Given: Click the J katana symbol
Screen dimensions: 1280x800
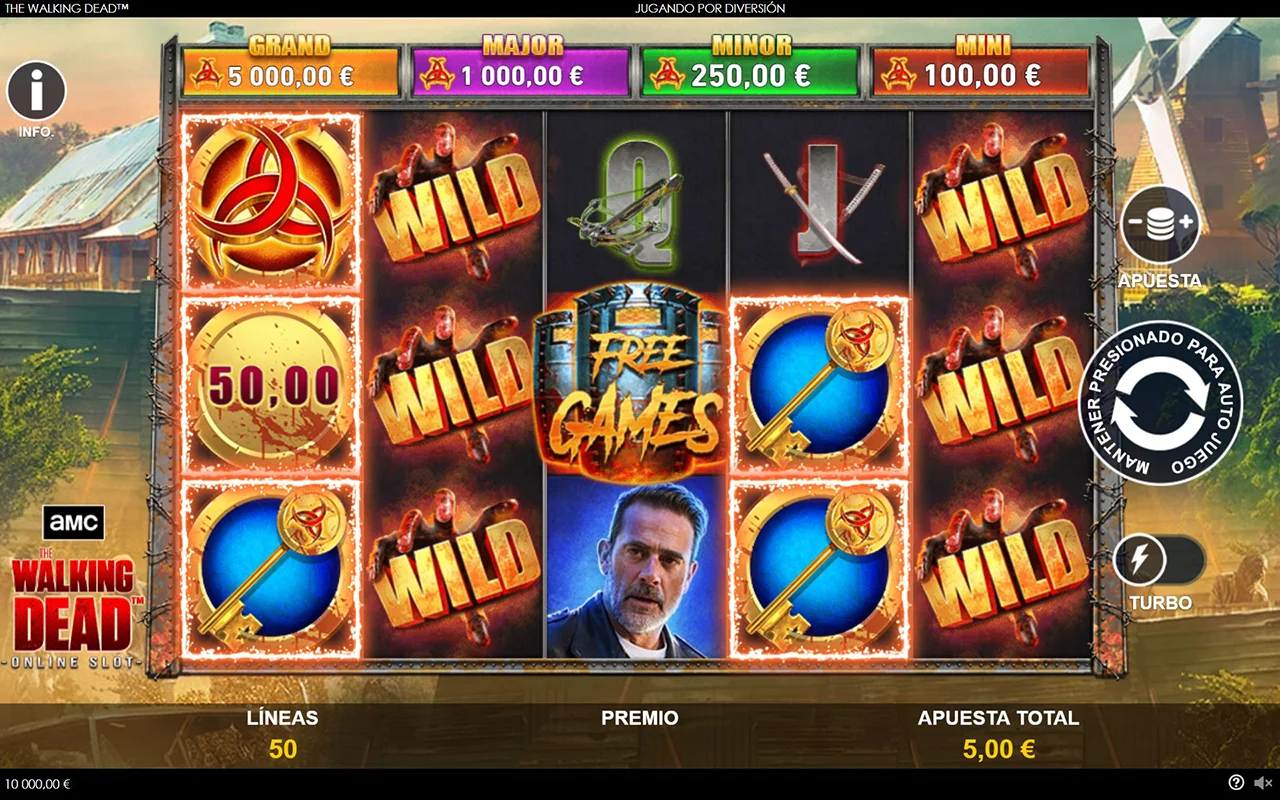Looking at the screenshot, I should click(820, 204).
